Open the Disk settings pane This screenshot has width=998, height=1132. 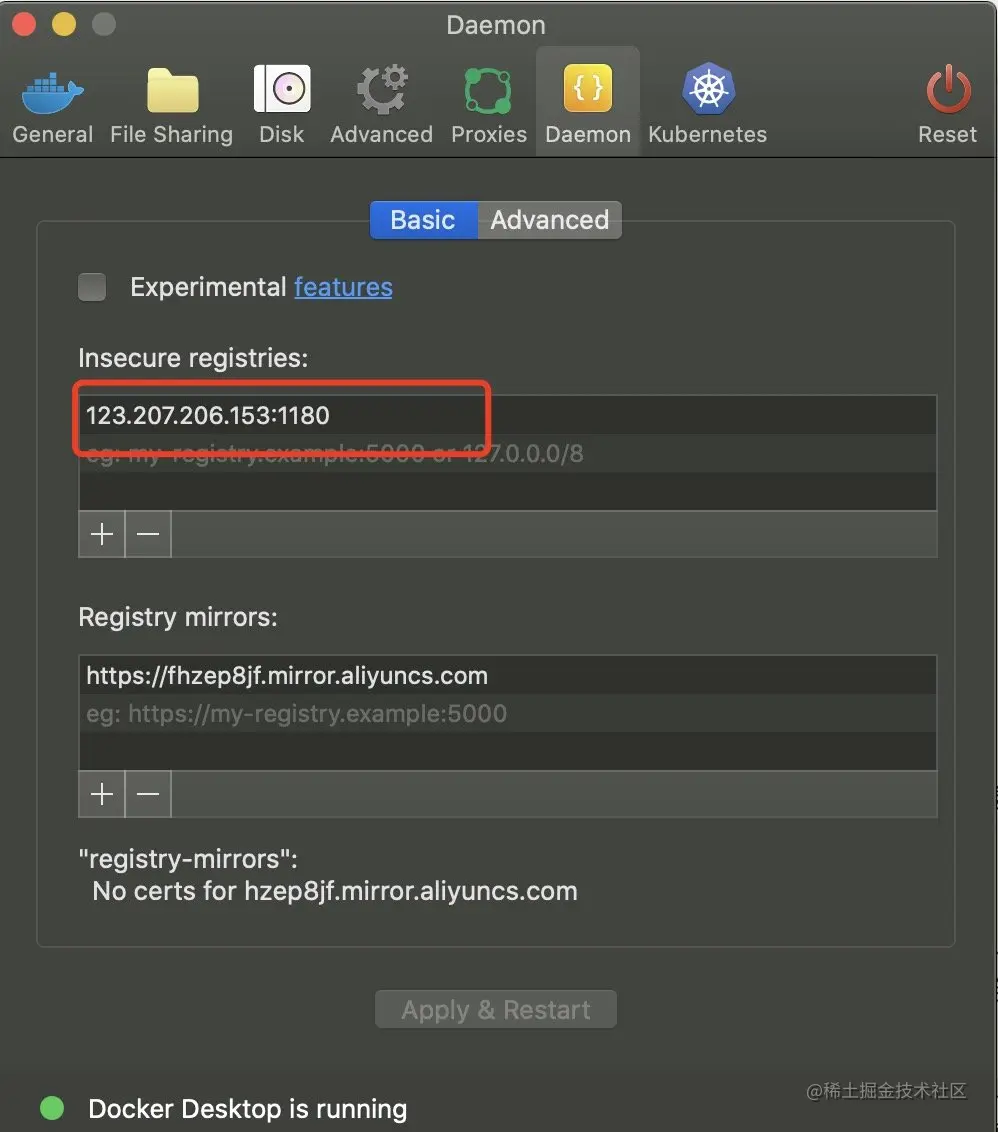[282, 105]
